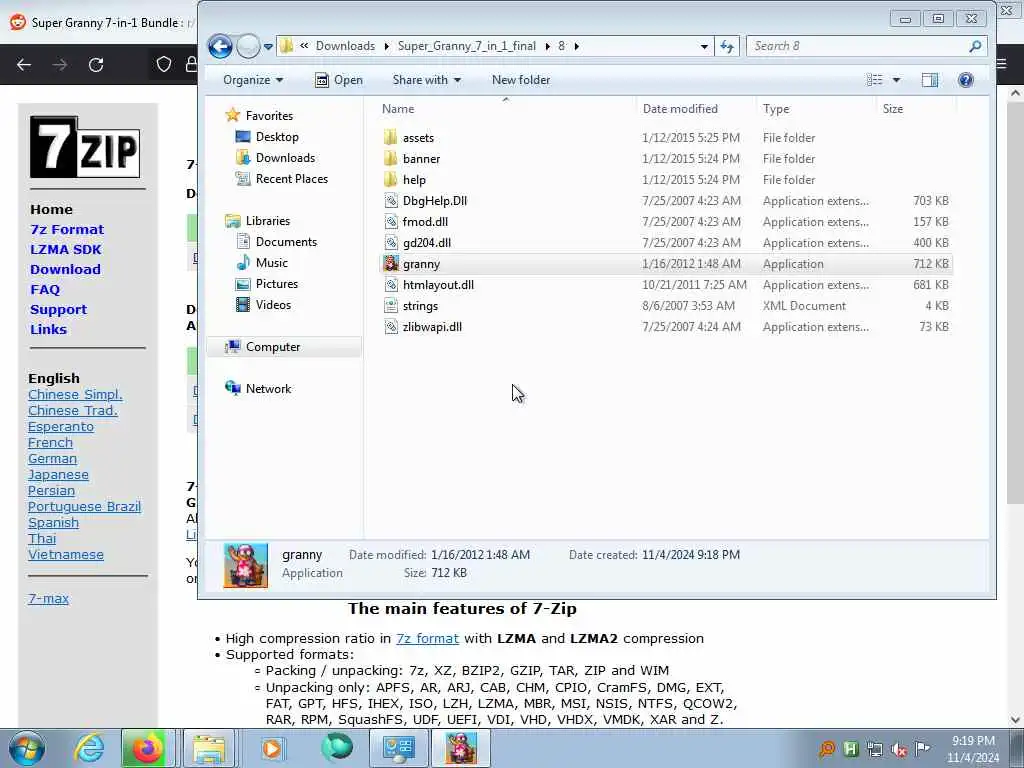Open the Download link on 7-Zip page
Viewport: 1024px width, 768px height.
pyautogui.click(x=65, y=269)
